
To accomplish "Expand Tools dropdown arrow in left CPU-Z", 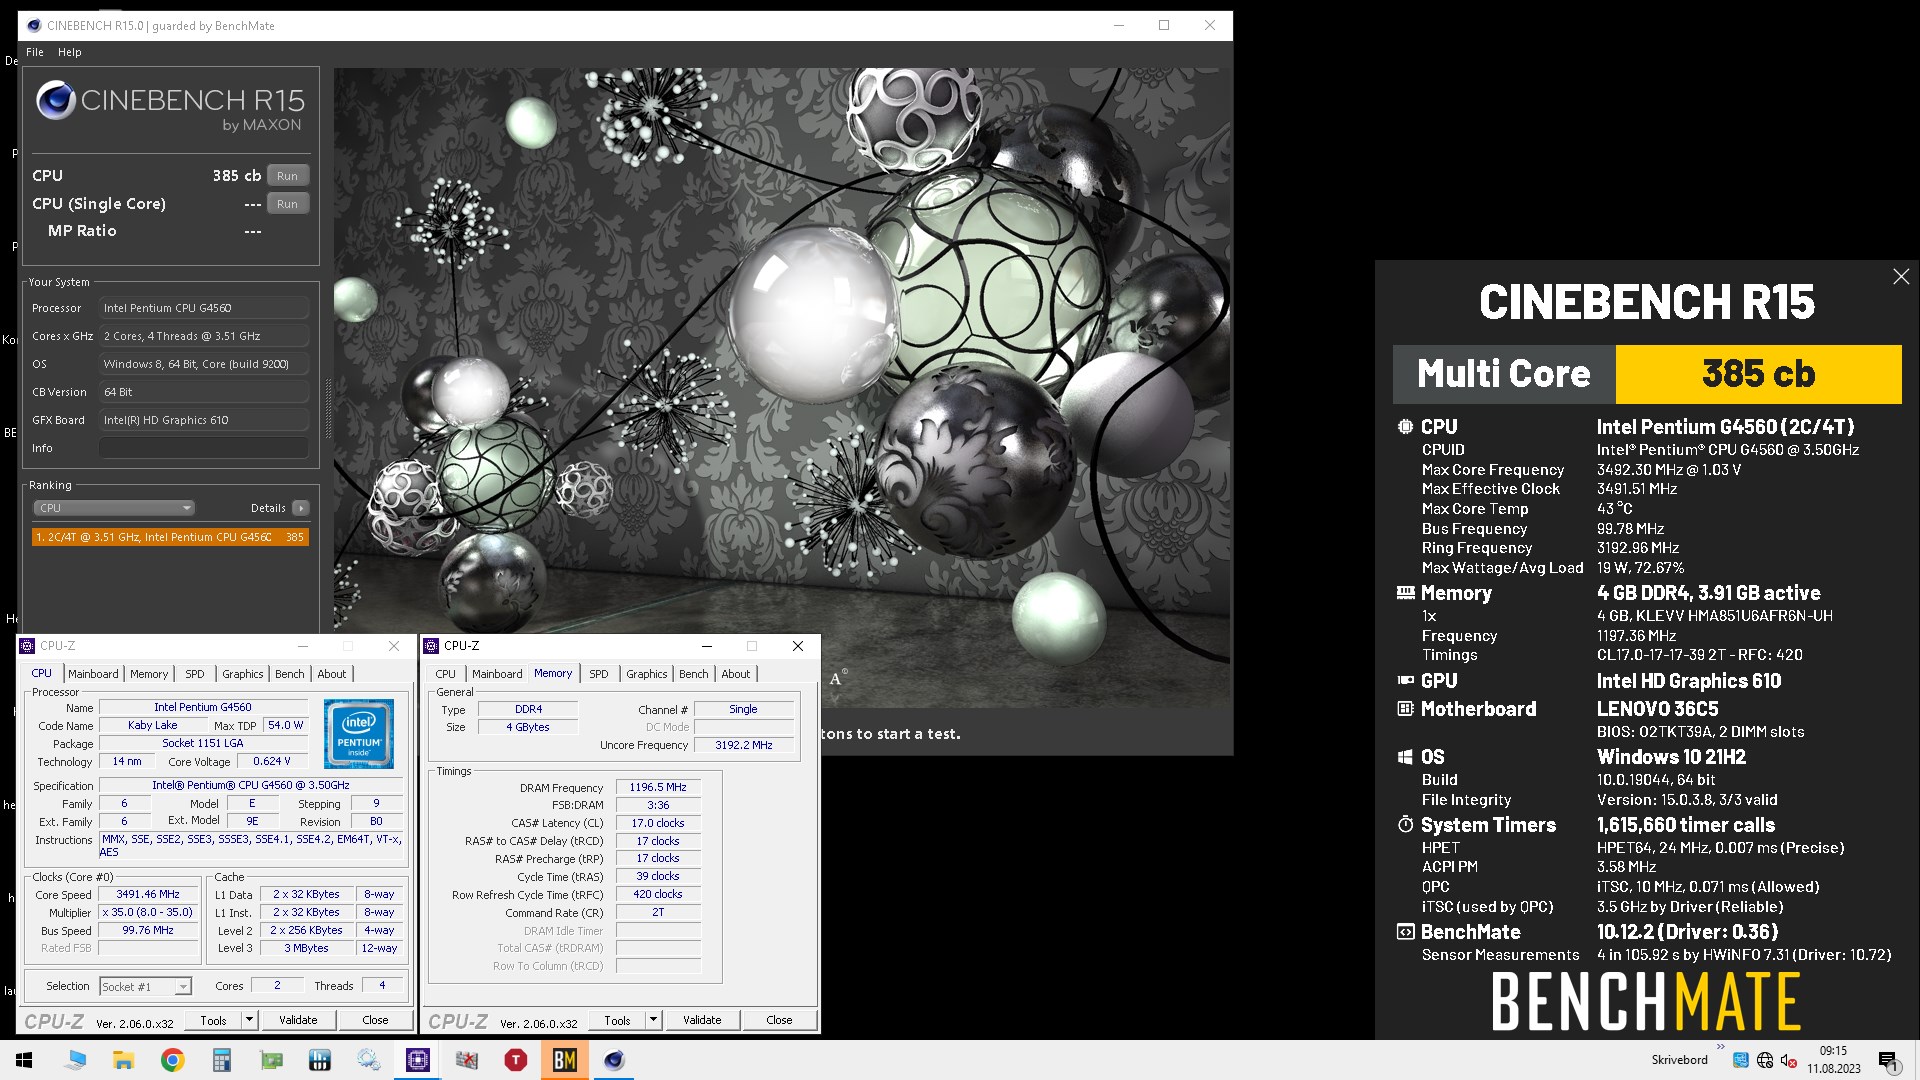I will click(x=250, y=1020).
